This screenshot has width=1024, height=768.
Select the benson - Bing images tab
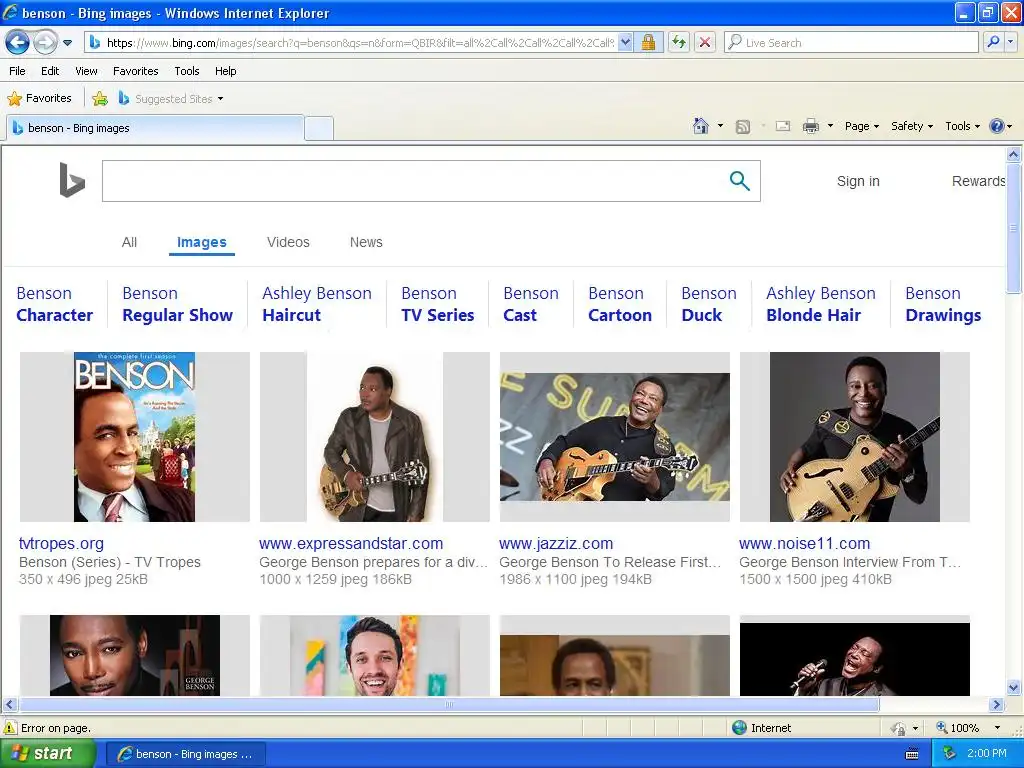pos(155,128)
